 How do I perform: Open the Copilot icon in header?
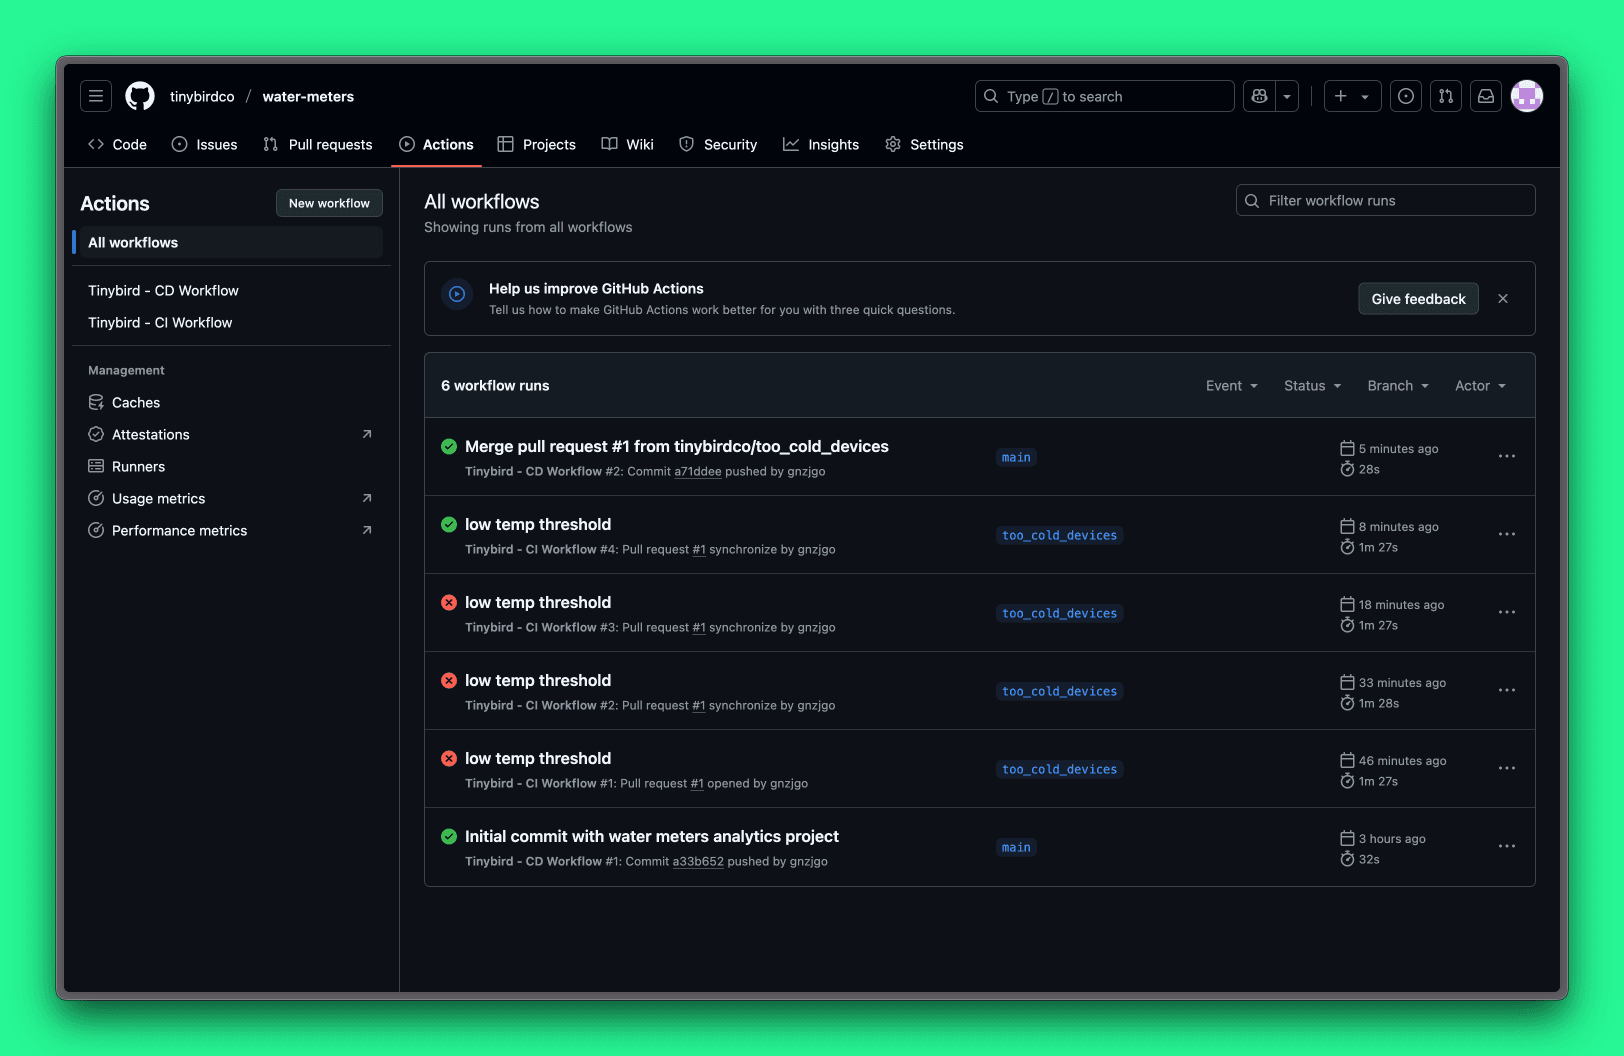(1259, 96)
